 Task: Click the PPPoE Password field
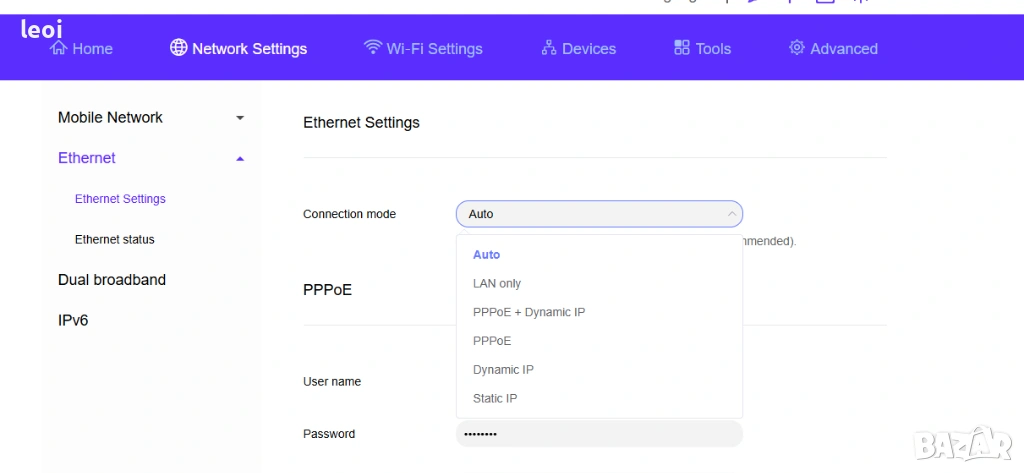click(x=598, y=434)
